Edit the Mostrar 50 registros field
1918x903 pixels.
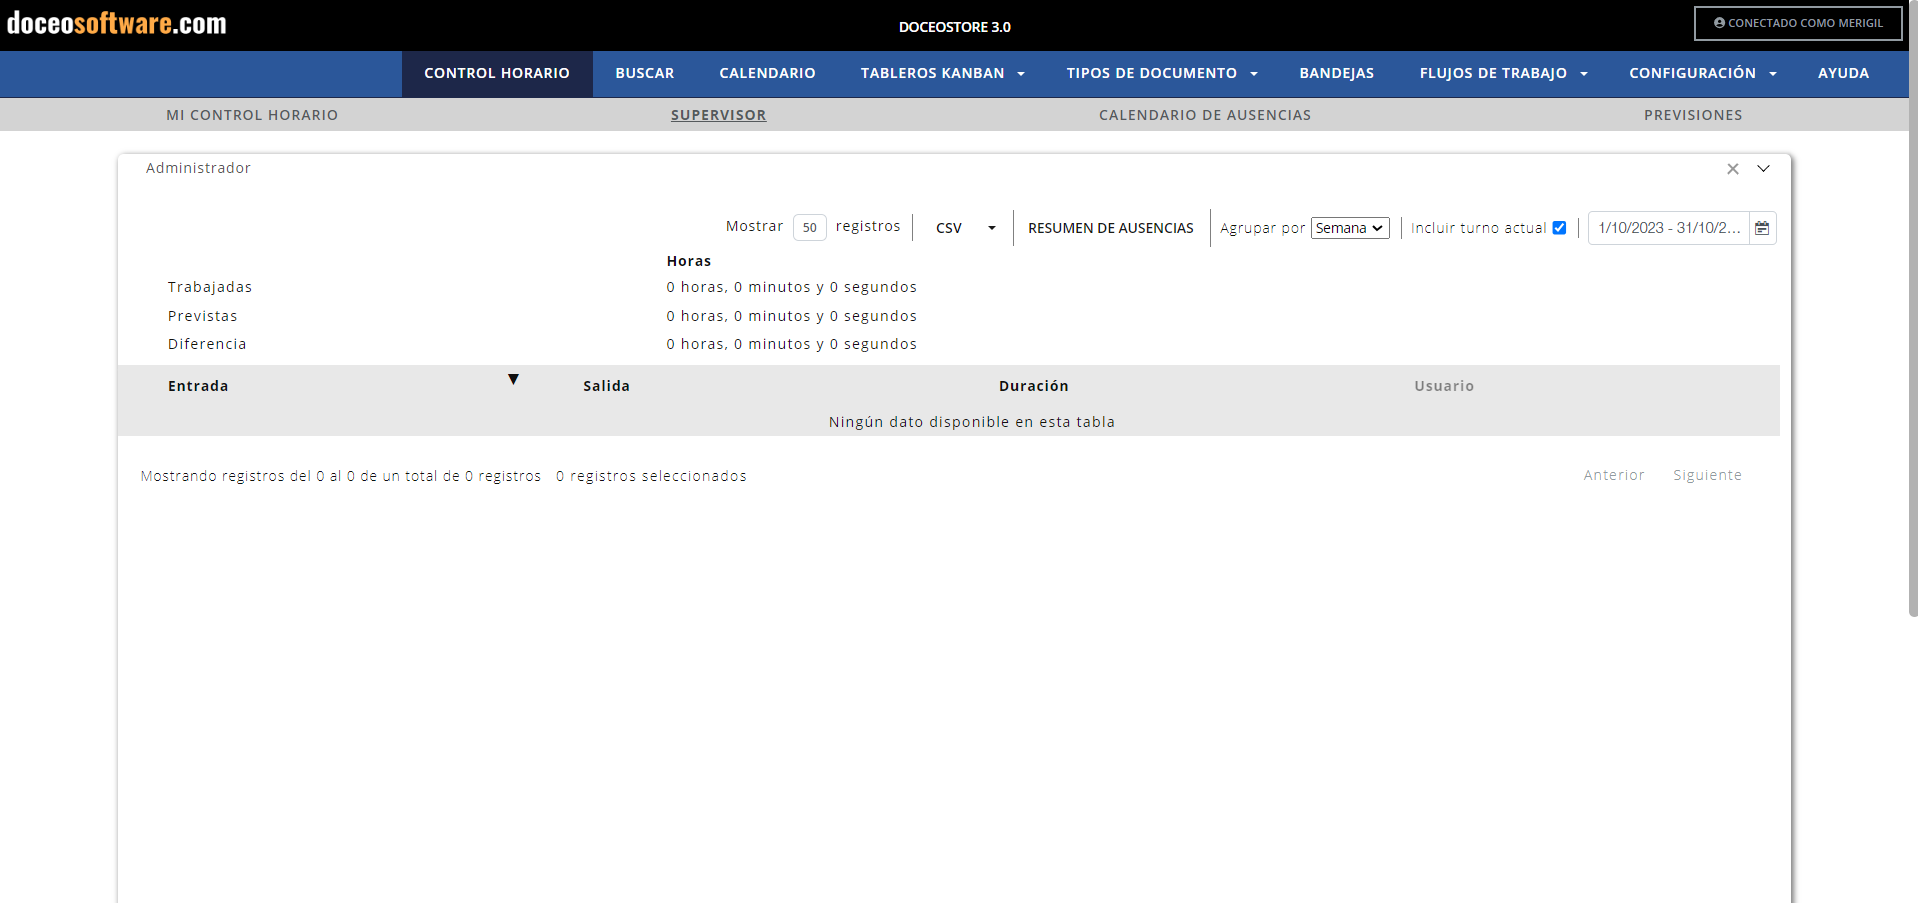(810, 228)
